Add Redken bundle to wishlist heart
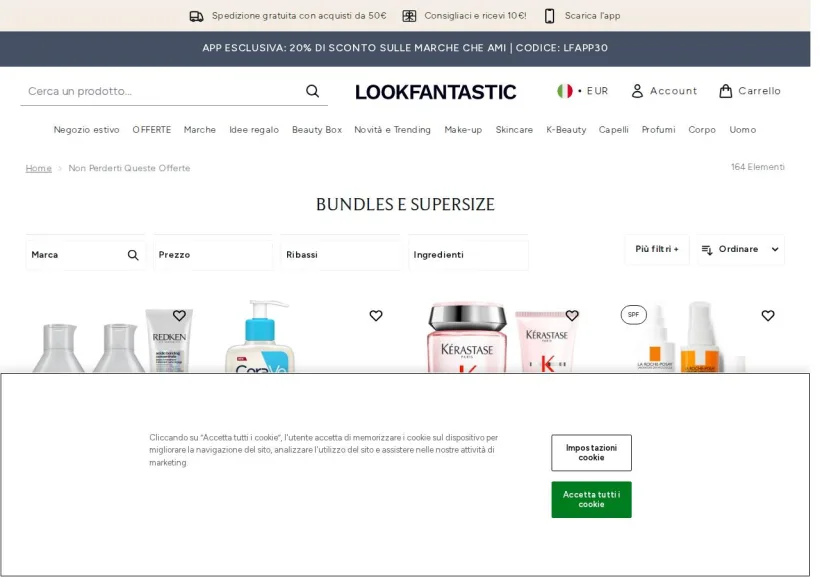 (179, 315)
